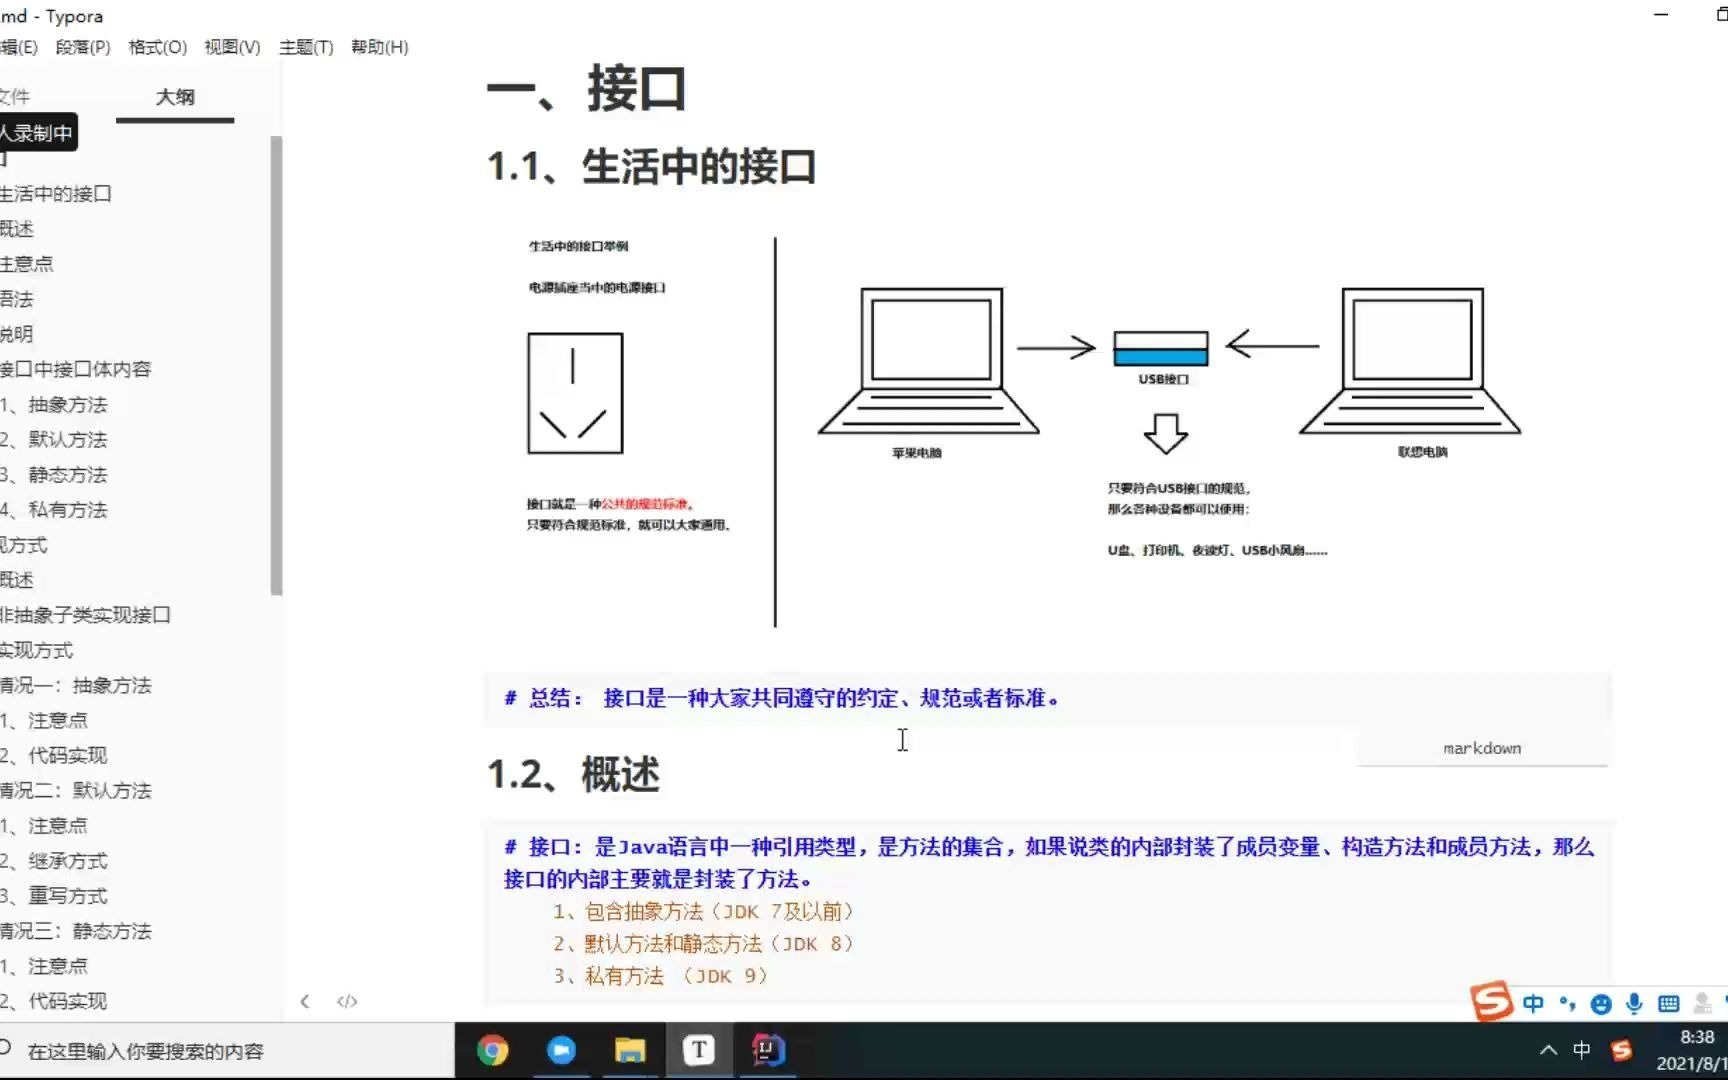Click the 1.2、概述 heading
The image size is (1728, 1080).
(x=573, y=775)
